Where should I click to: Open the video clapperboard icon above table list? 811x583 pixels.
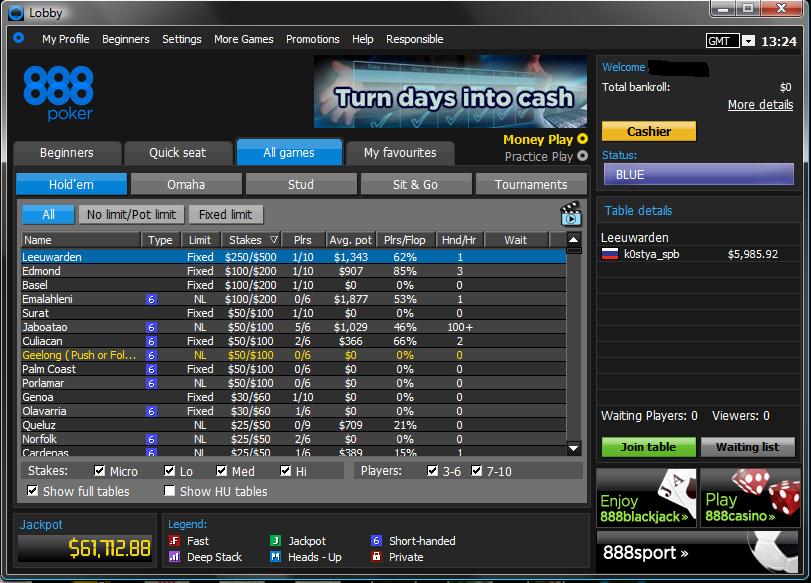point(570,214)
